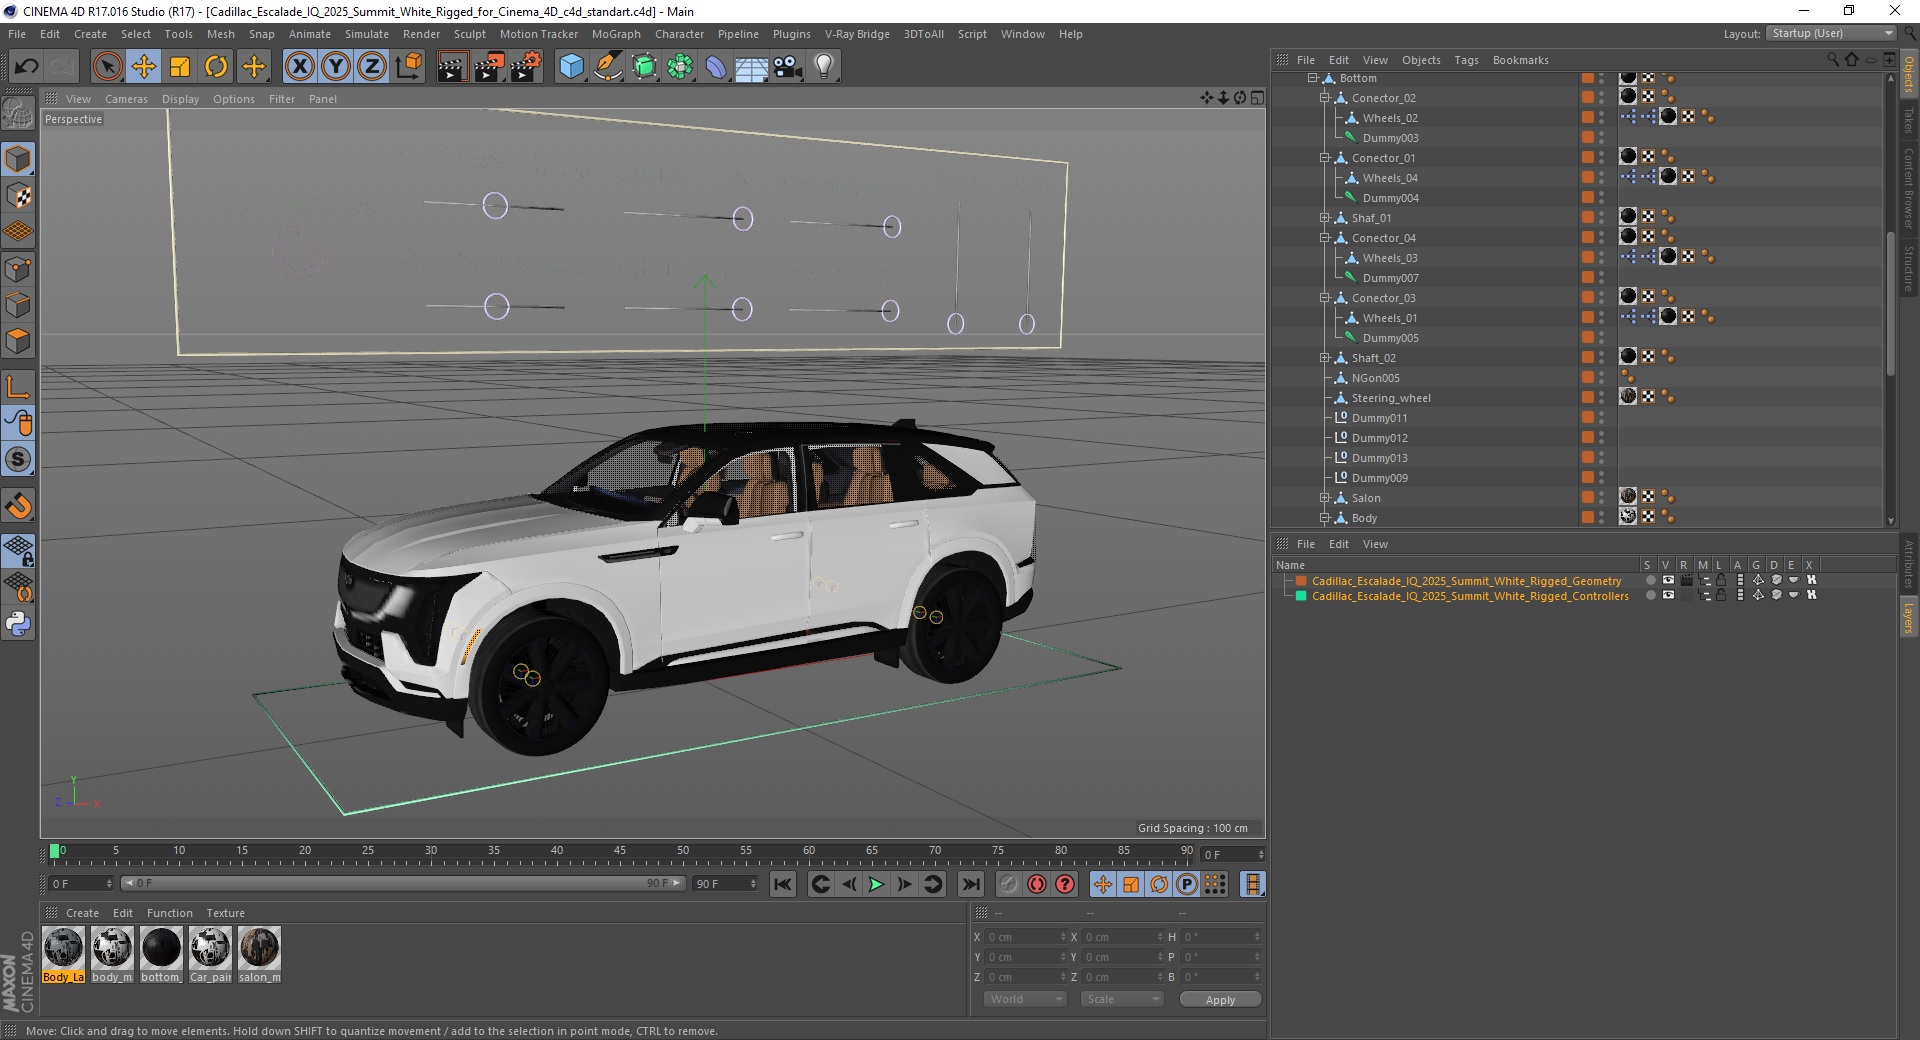Open the spline Pen tool

pyautogui.click(x=608, y=67)
